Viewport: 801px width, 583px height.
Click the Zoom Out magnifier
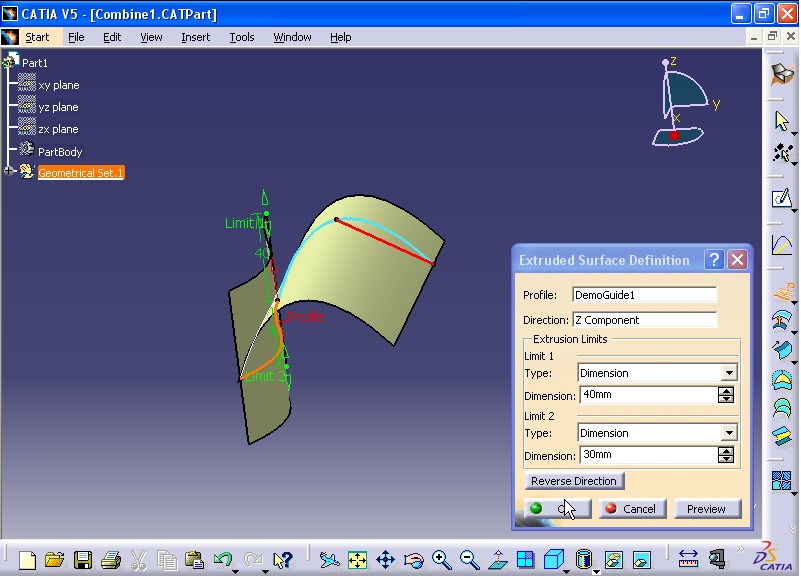(469, 560)
